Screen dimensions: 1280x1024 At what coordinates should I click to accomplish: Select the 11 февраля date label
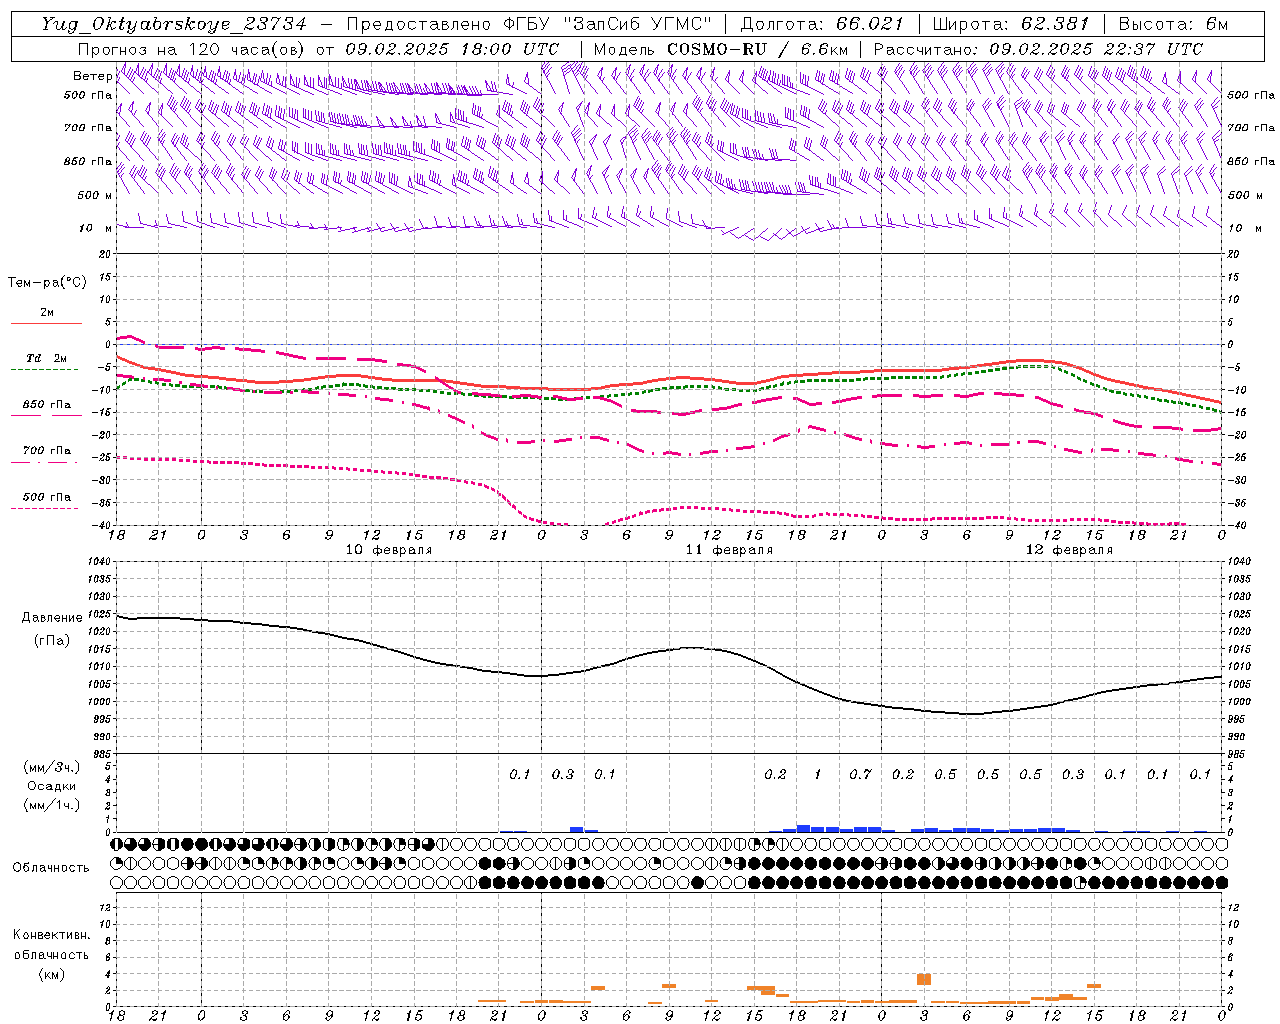pos(729,550)
